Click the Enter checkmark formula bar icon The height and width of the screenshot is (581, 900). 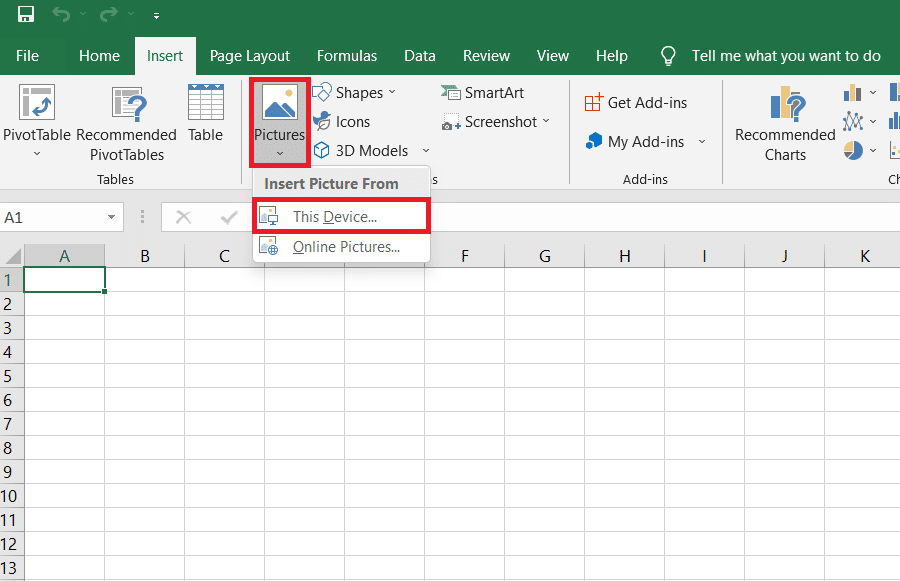click(x=229, y=217)
